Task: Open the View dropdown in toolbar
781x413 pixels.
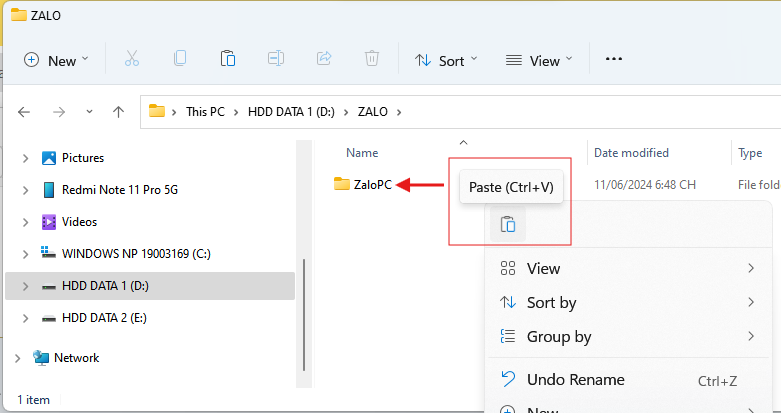Action: coord(539,60)
